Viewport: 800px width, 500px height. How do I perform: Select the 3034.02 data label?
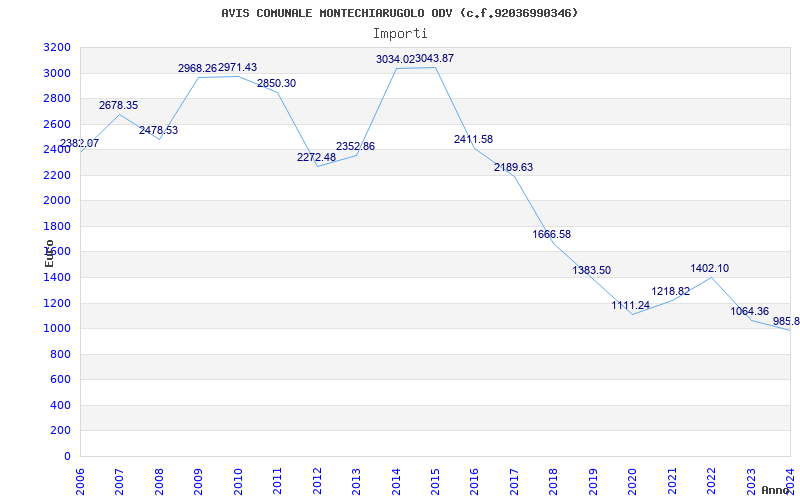point(395,60)
